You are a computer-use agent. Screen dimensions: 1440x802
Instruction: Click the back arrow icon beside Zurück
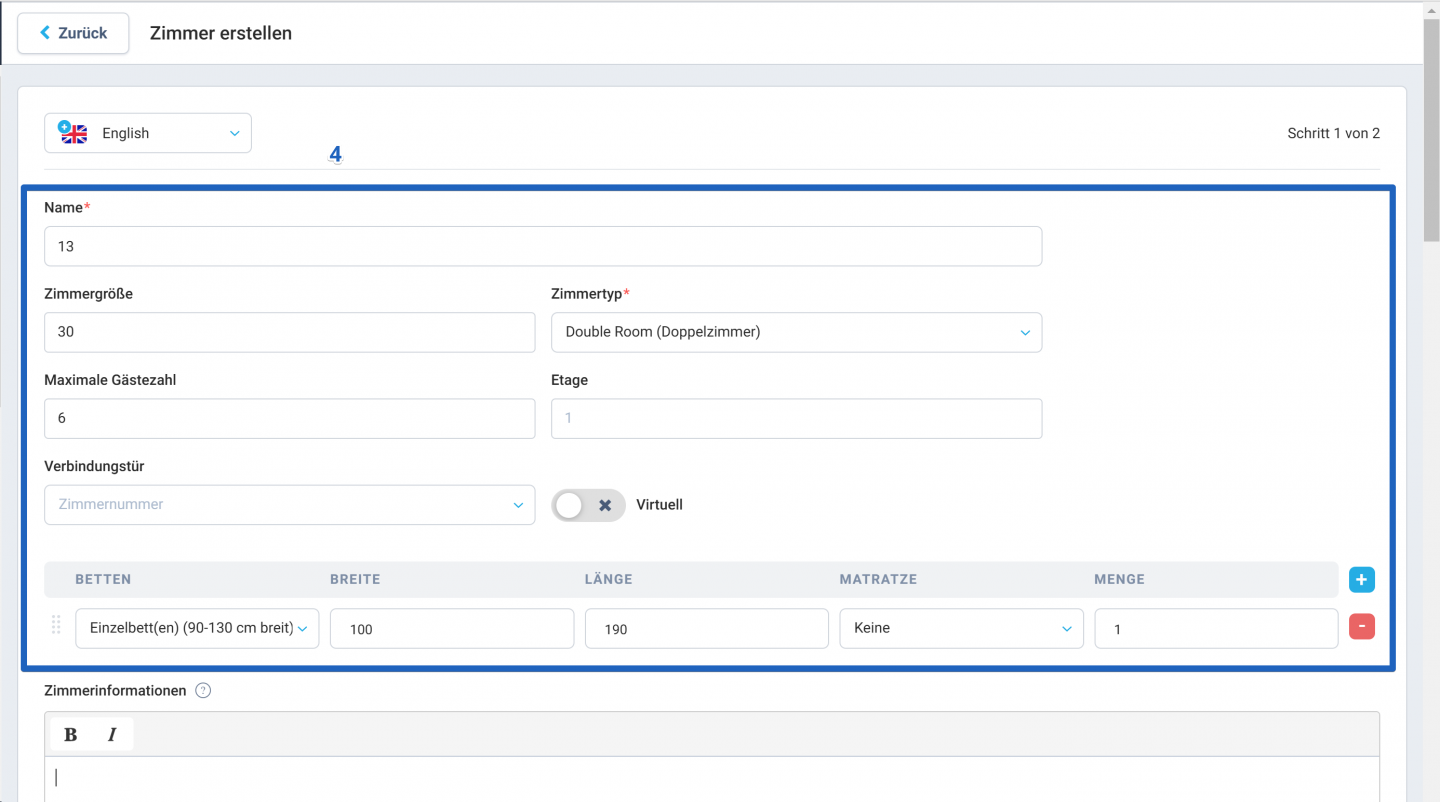point(45,33)
